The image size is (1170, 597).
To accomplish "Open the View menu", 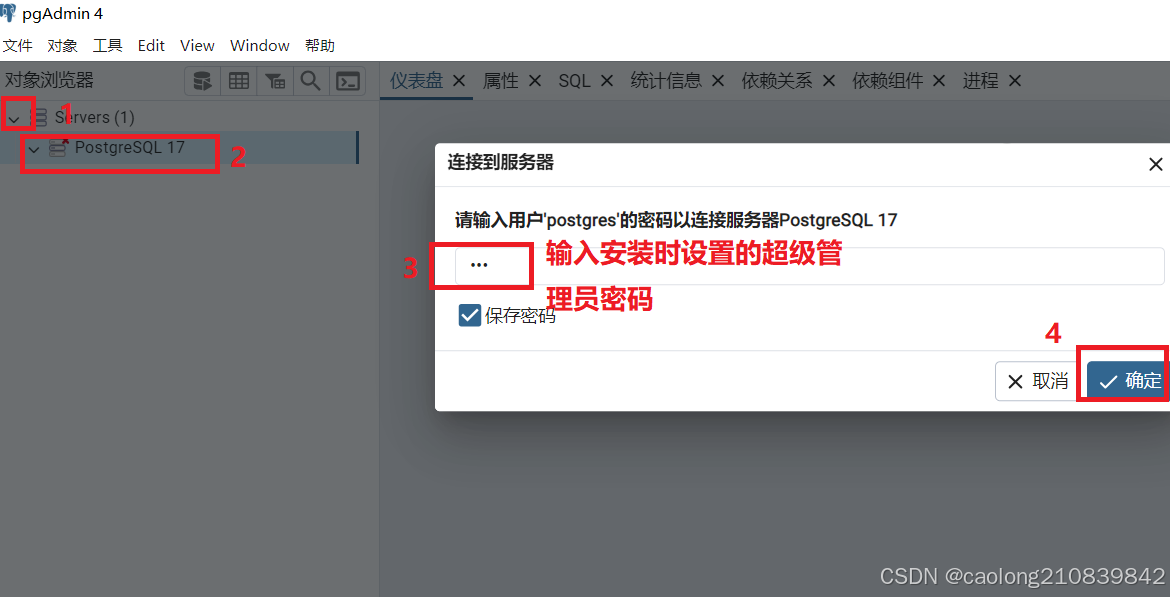I will tap(197, 46).
